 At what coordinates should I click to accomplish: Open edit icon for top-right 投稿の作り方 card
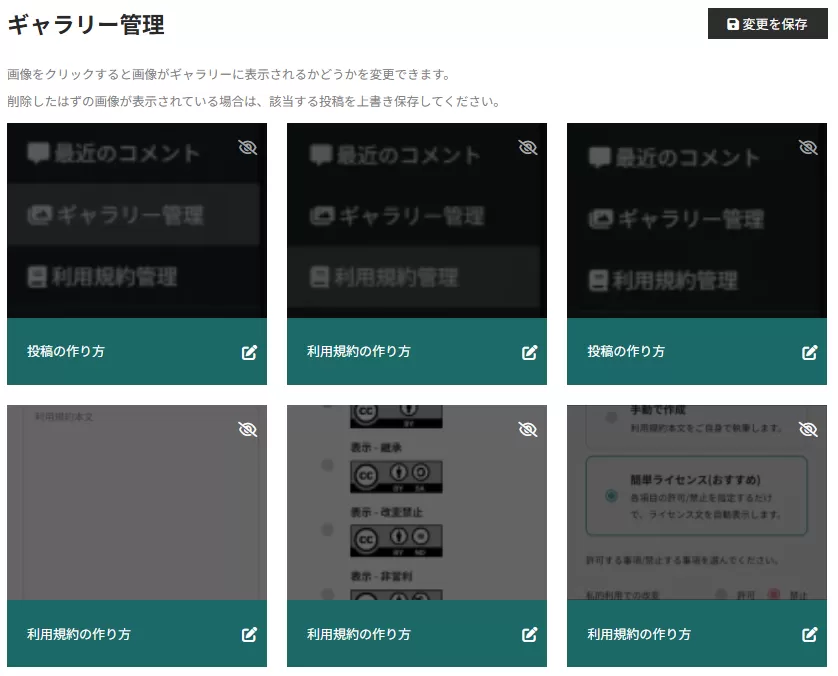pos(809,352)
